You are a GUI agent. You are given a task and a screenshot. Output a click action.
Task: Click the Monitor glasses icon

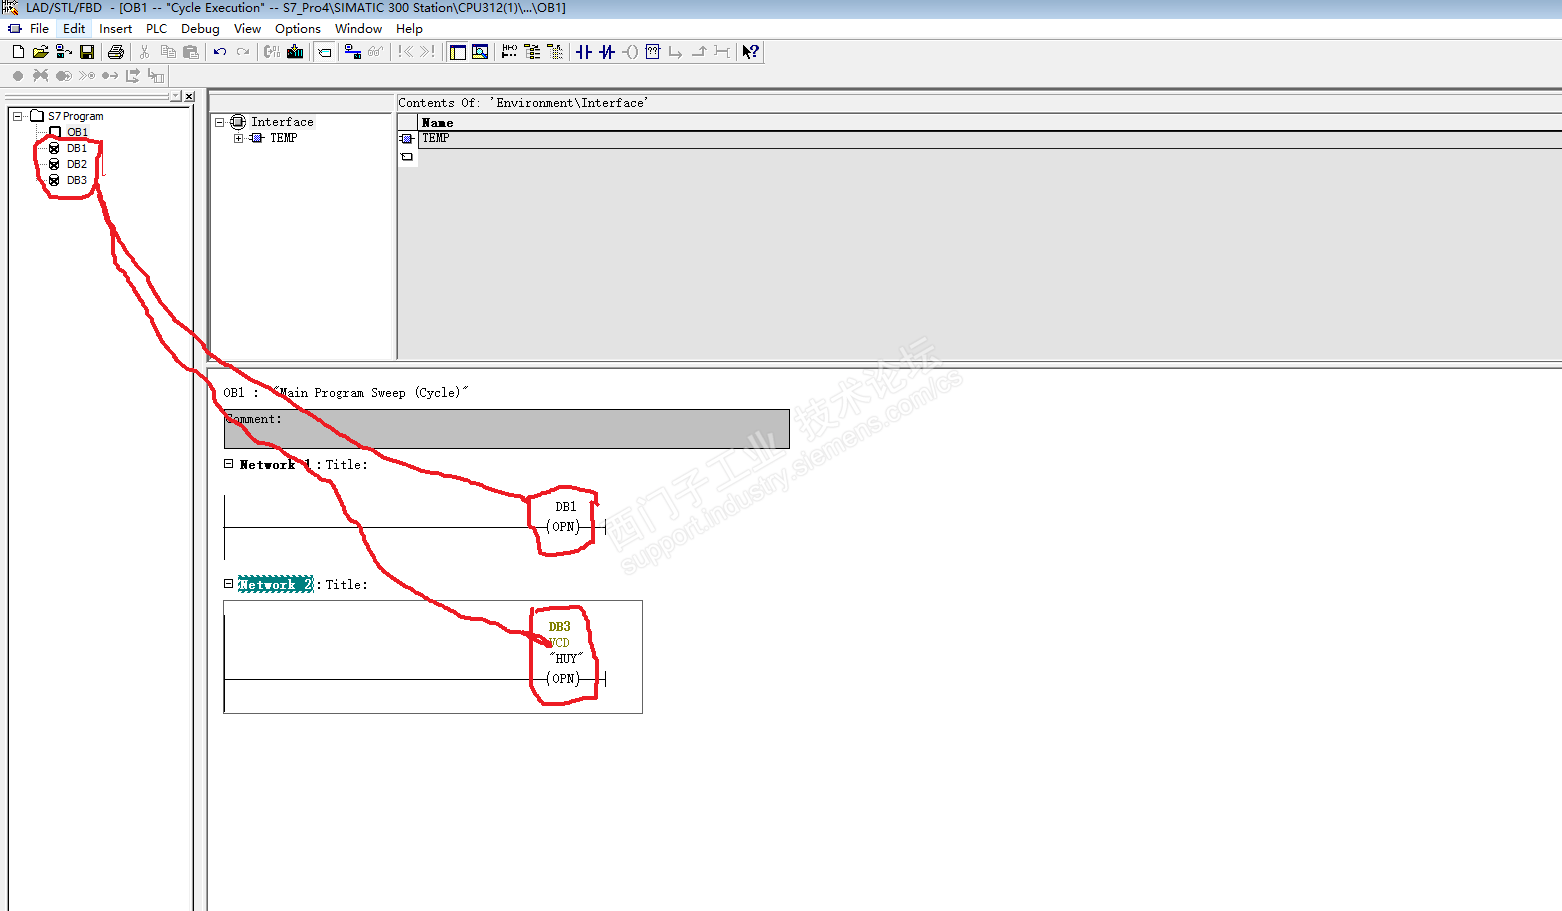click(x=375, y=52)
